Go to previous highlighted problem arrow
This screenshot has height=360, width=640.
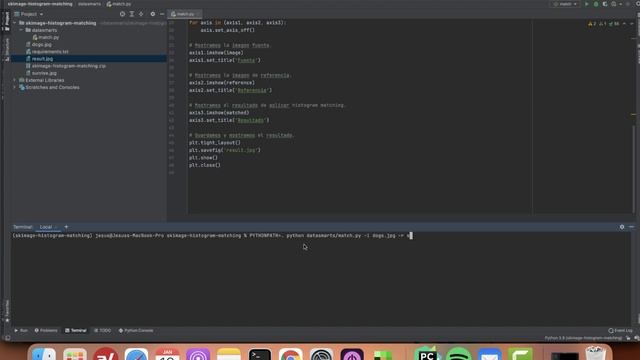point(624,24)
